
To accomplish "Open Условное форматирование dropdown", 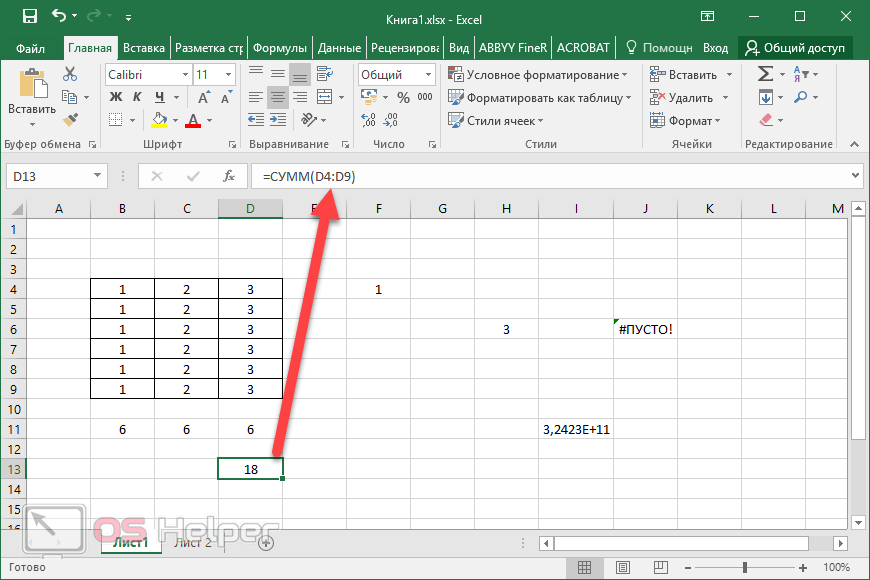I will coord(535,75).
